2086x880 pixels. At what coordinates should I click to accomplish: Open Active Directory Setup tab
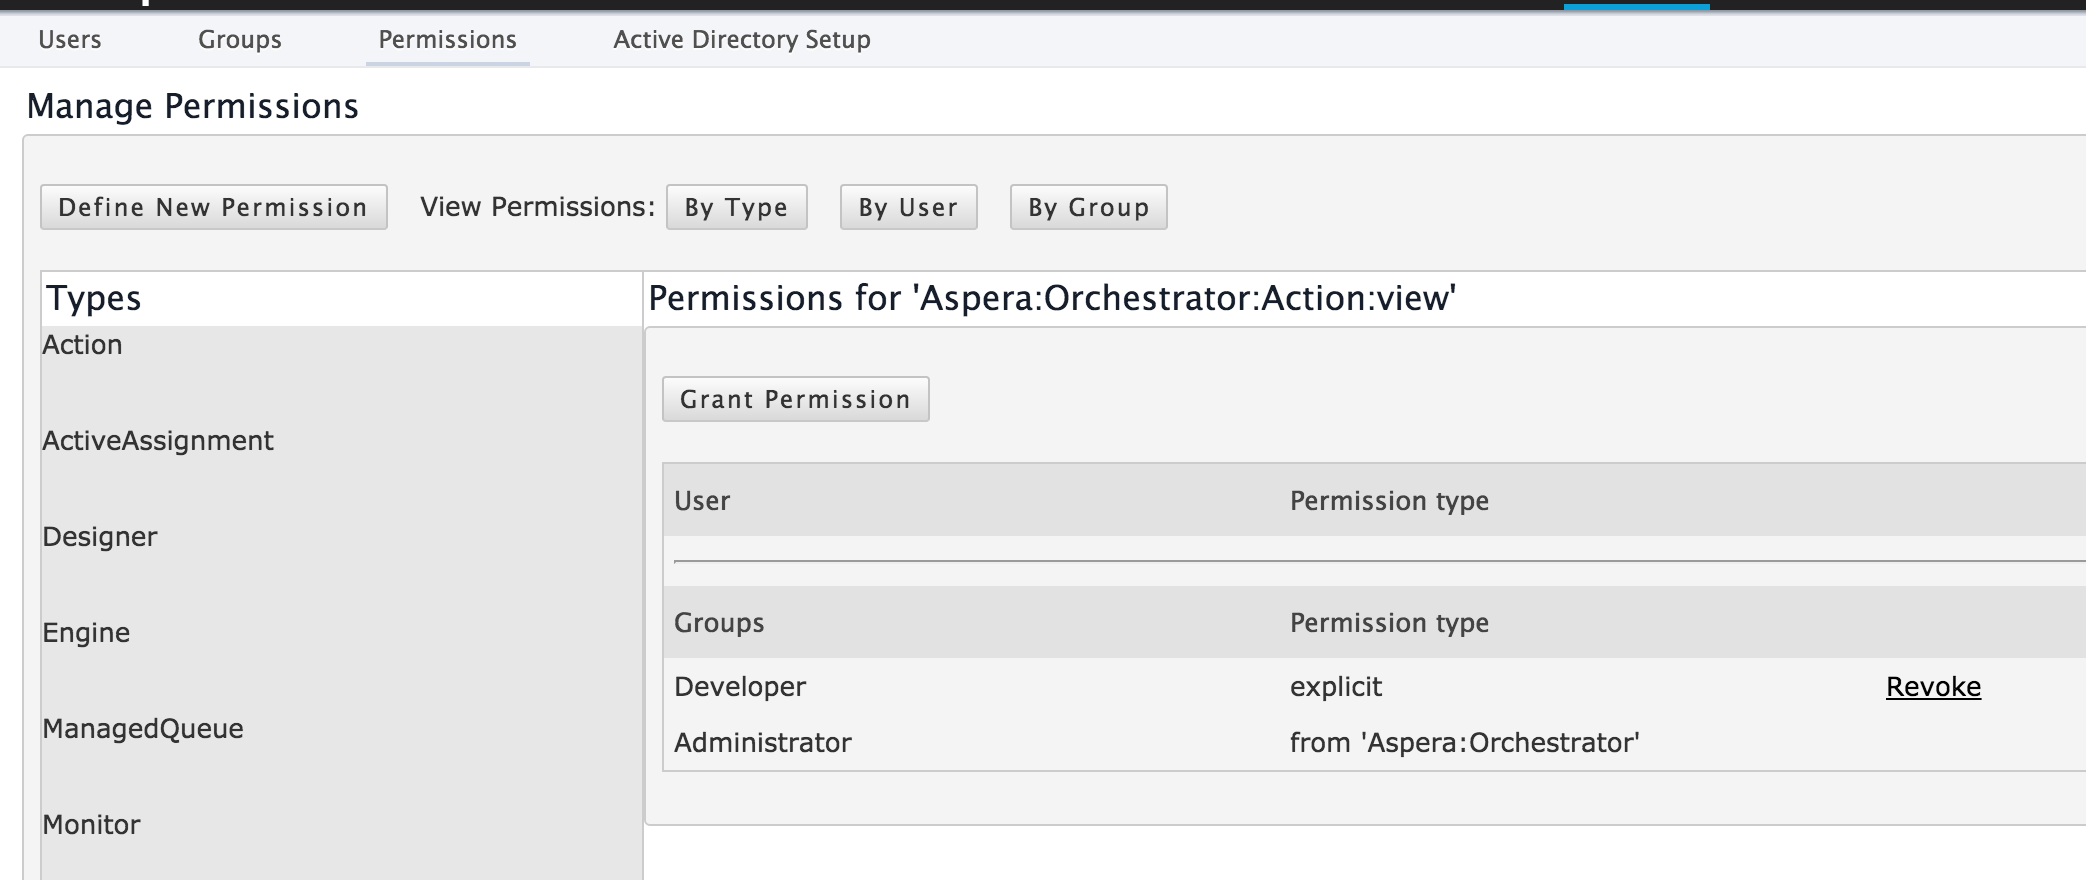tap(742, 40)
